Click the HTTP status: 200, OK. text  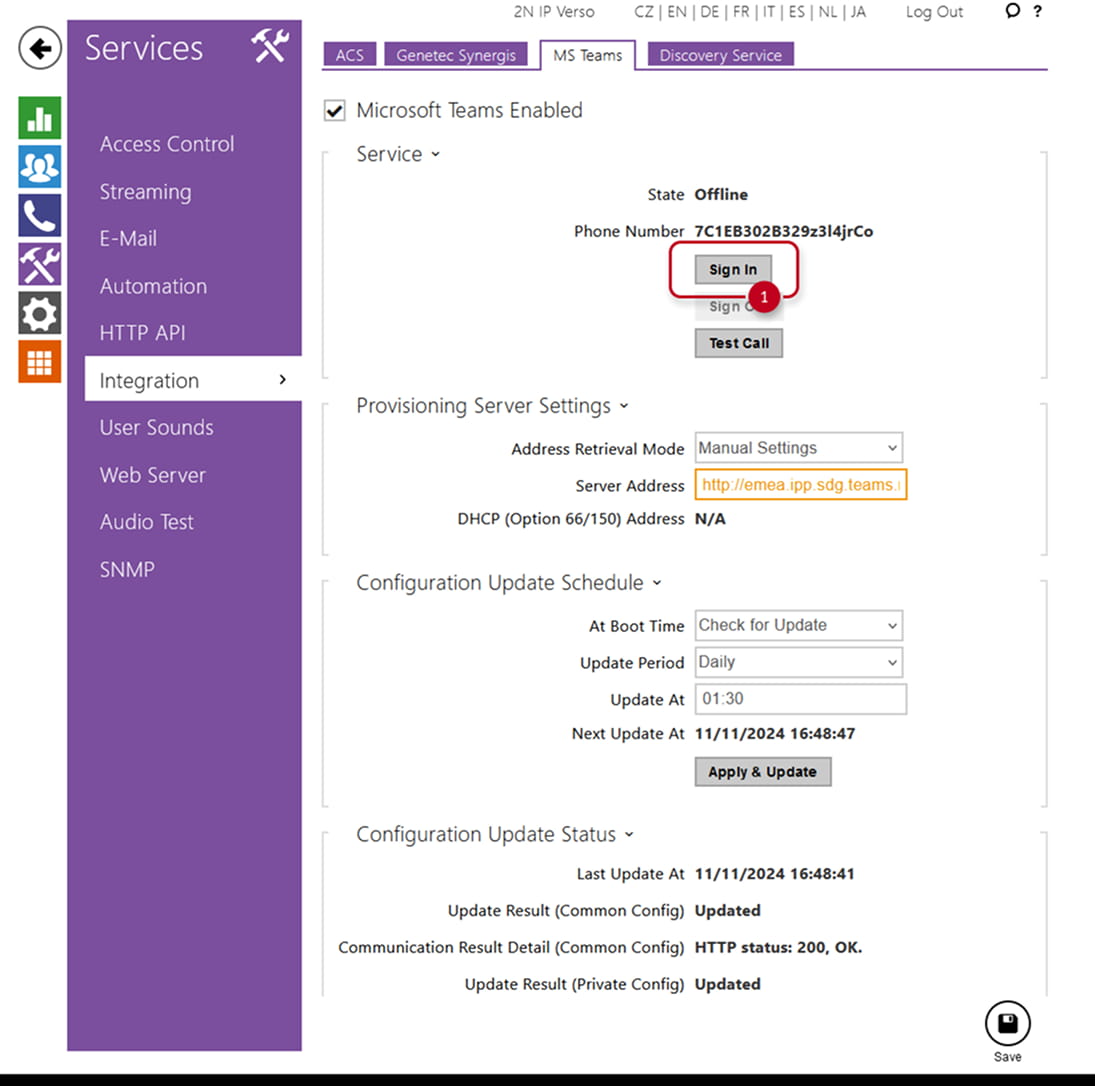778,947
